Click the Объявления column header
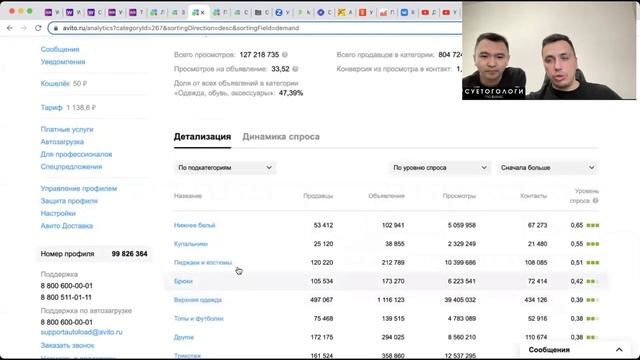The height and width of the screenshot is (360, 640). [x=386, y=196]
